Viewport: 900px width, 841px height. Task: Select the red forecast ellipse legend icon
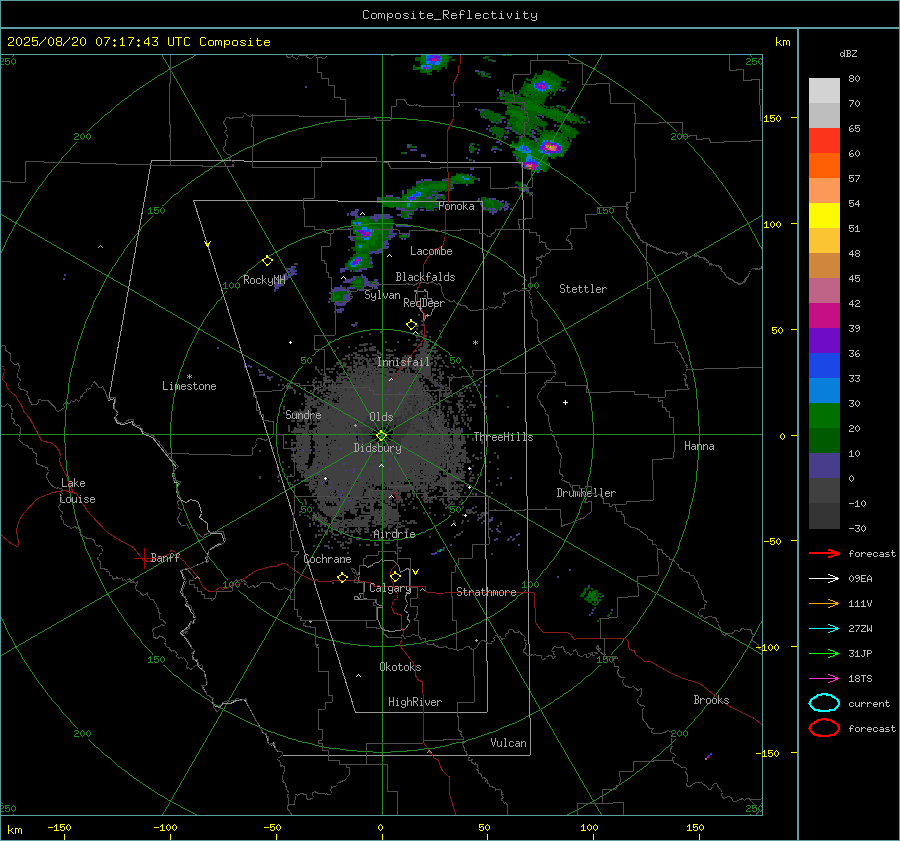pos(824,728)
